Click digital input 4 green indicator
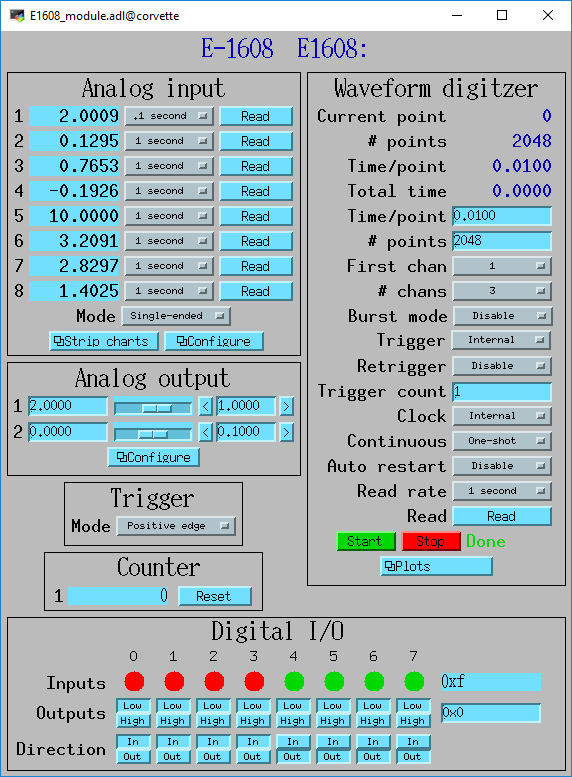Image resolution: width=572 pixels, height=777 pixels. (294, 681)
